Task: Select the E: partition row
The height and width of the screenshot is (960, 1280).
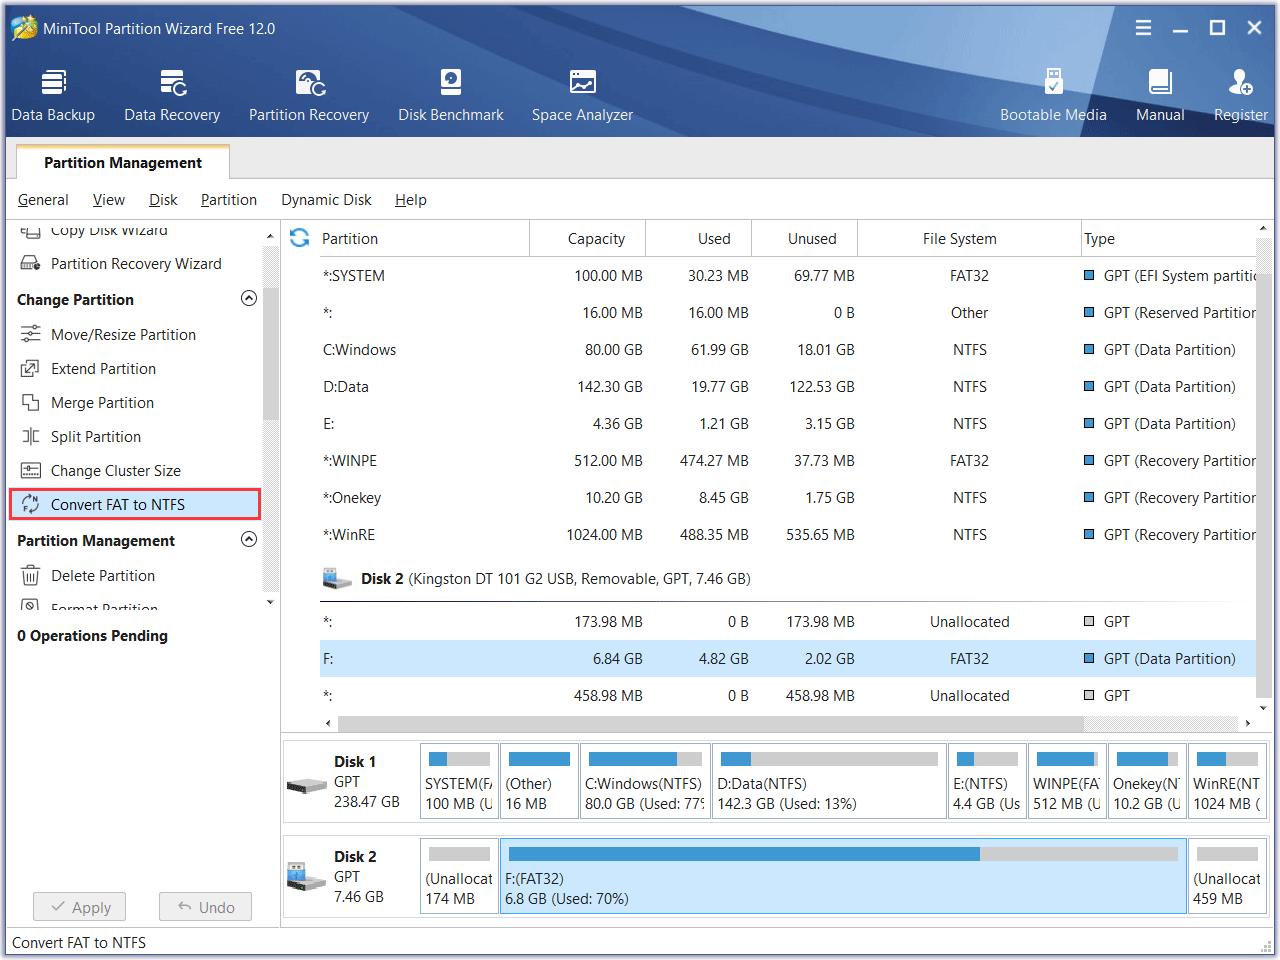Action: coord(788,423)
